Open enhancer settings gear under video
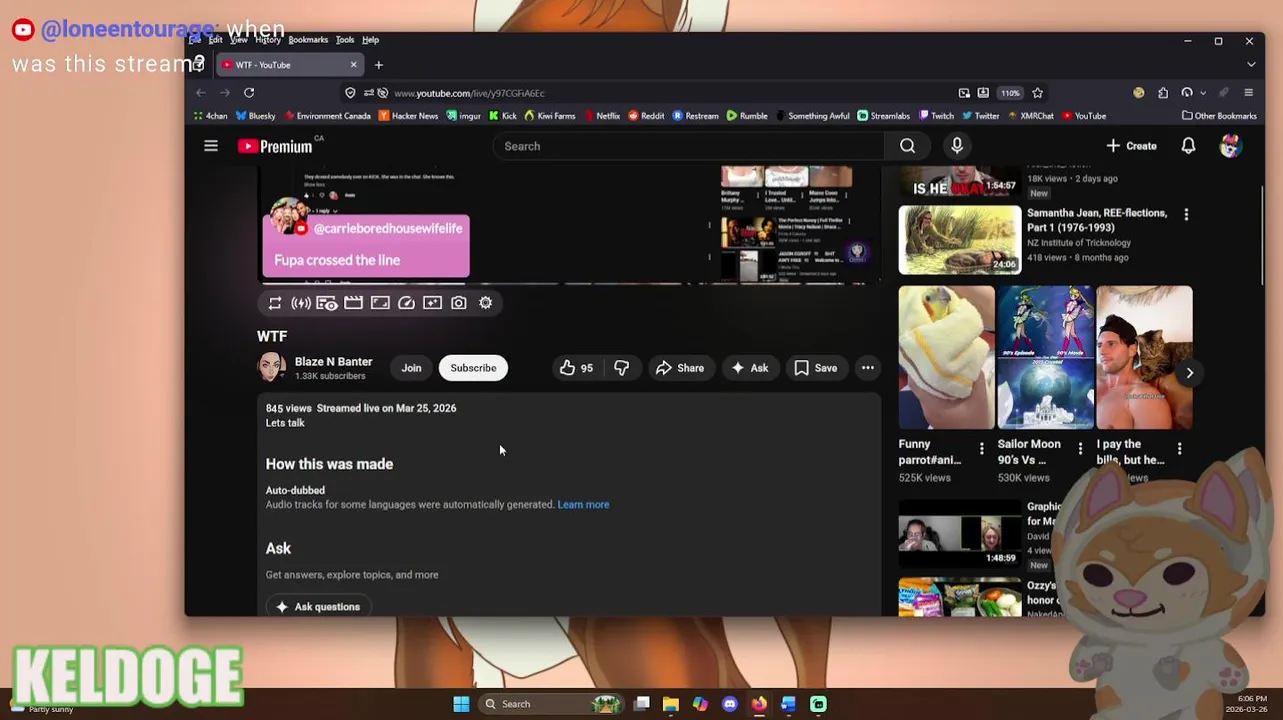 pos(485,303)
